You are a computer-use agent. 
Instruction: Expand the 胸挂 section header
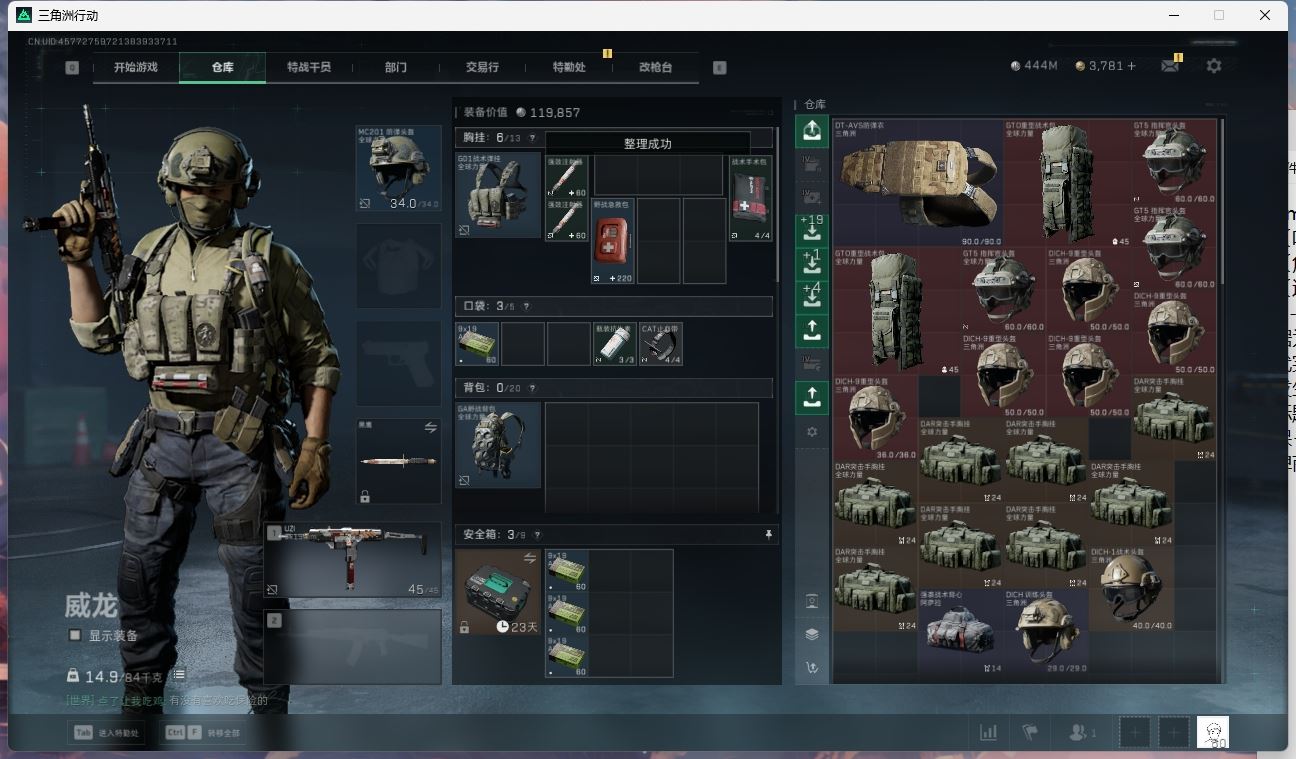(613, 138)
